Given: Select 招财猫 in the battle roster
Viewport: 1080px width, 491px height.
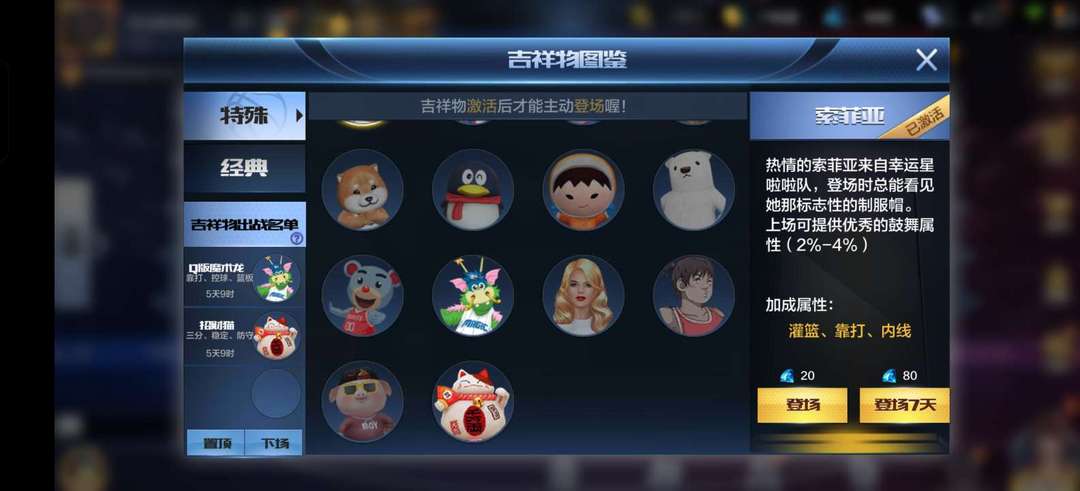Looking at the screenshot, I should [x=245, y=335].
